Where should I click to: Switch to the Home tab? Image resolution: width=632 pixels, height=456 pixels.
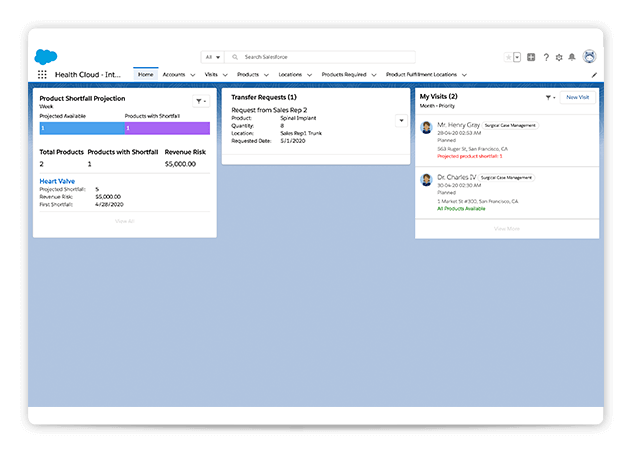[x=146, y=75]
